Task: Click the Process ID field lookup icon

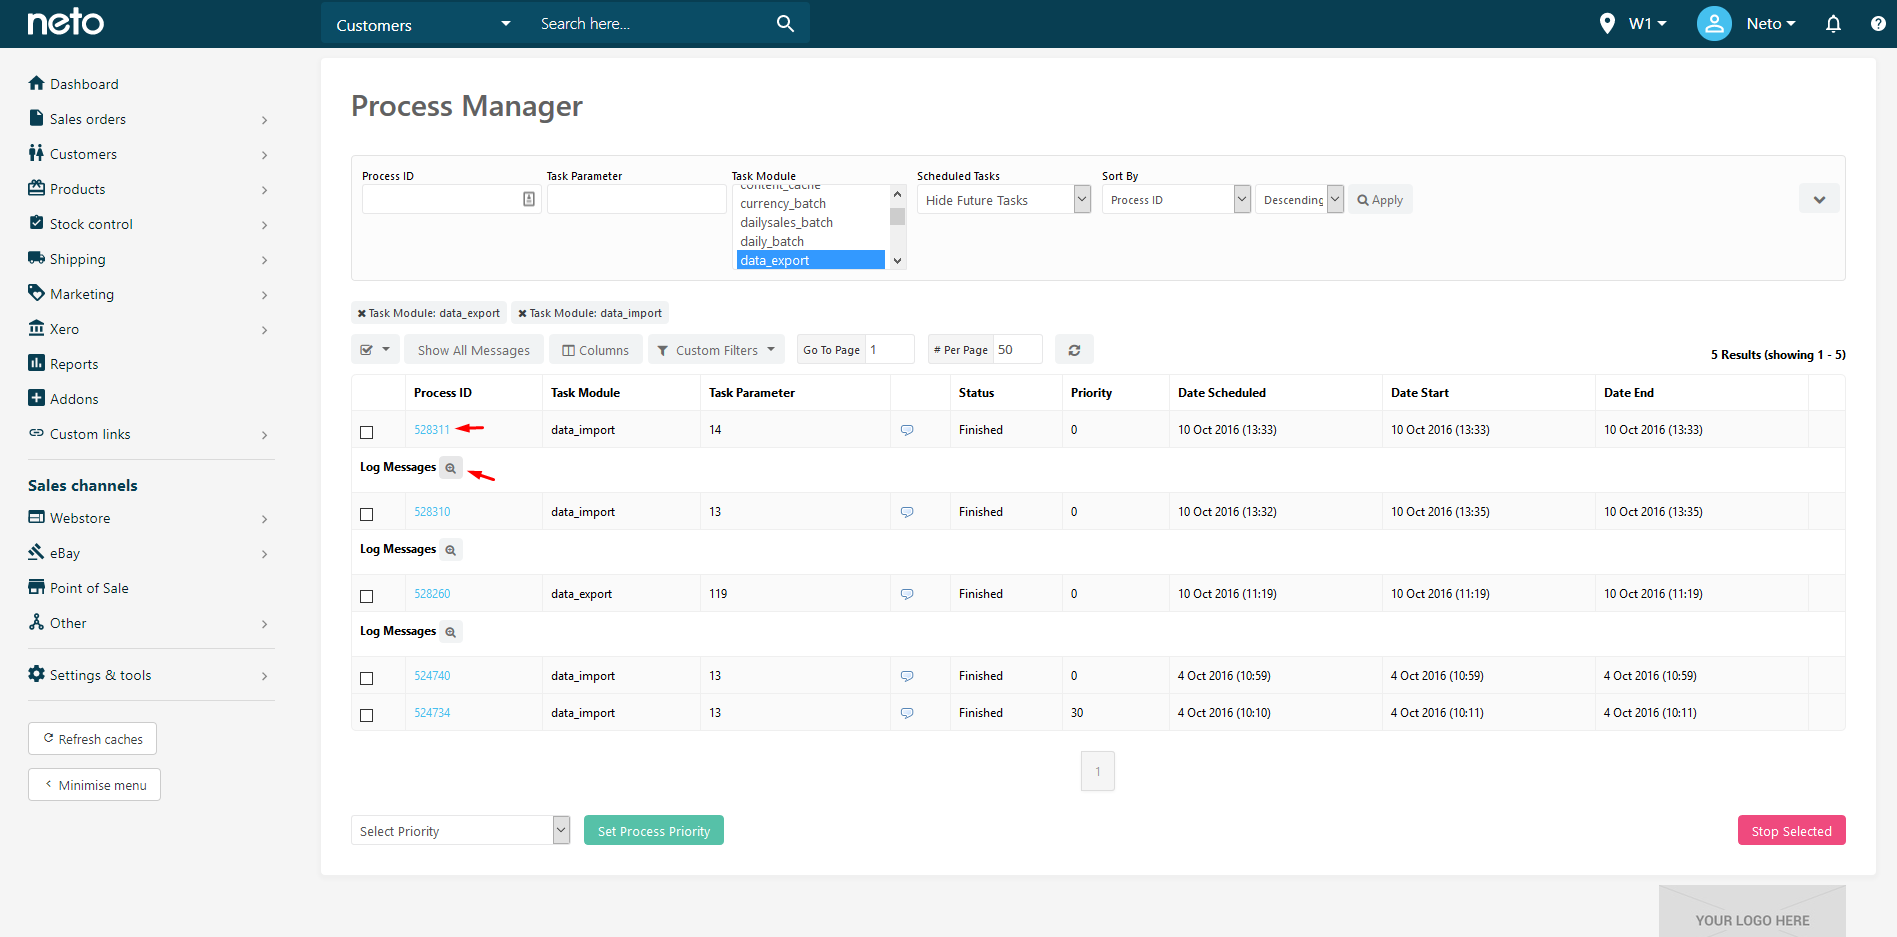Action: coord(529,199)
